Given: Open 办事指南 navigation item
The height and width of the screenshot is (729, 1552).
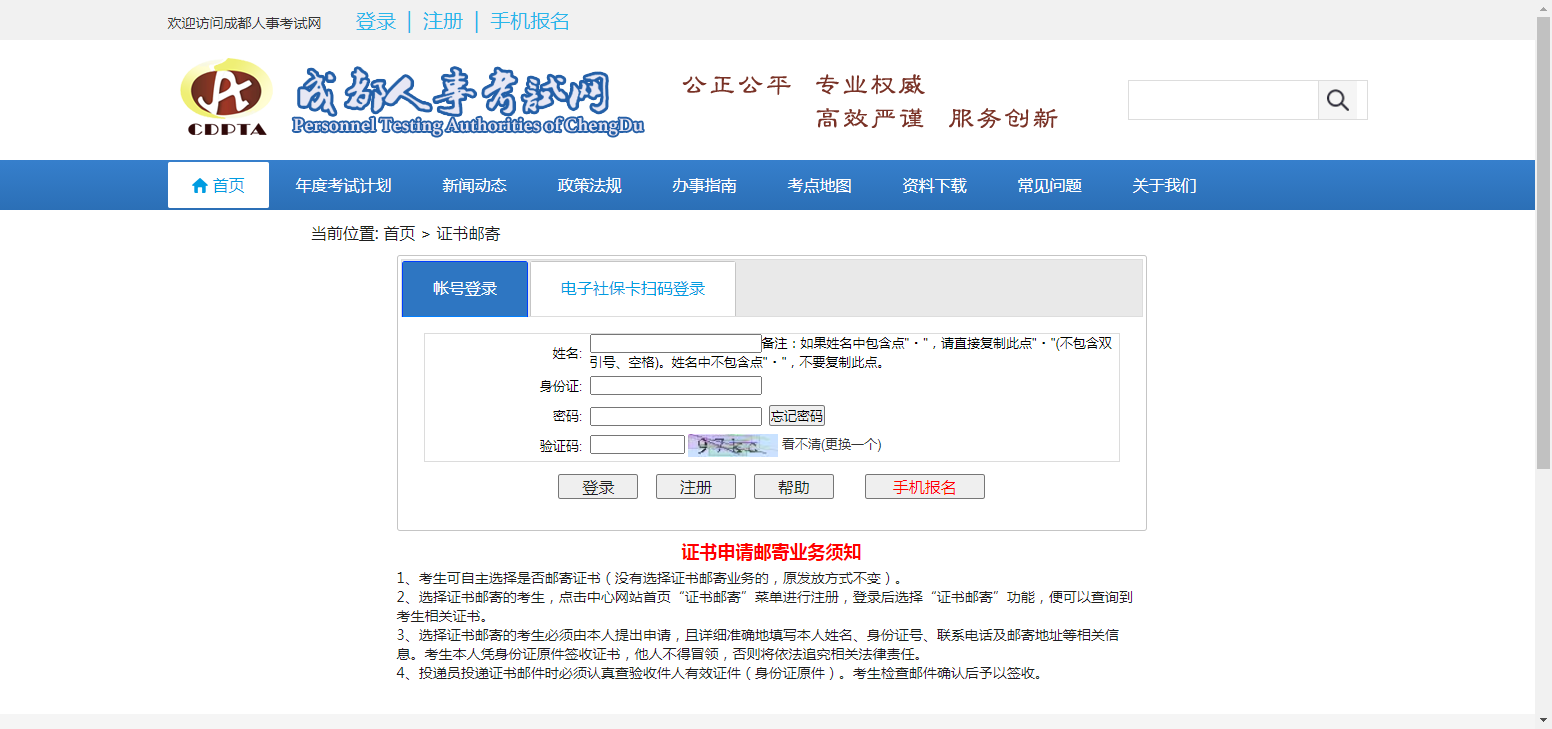Looking at the screenshot, I should pos(704,185).
